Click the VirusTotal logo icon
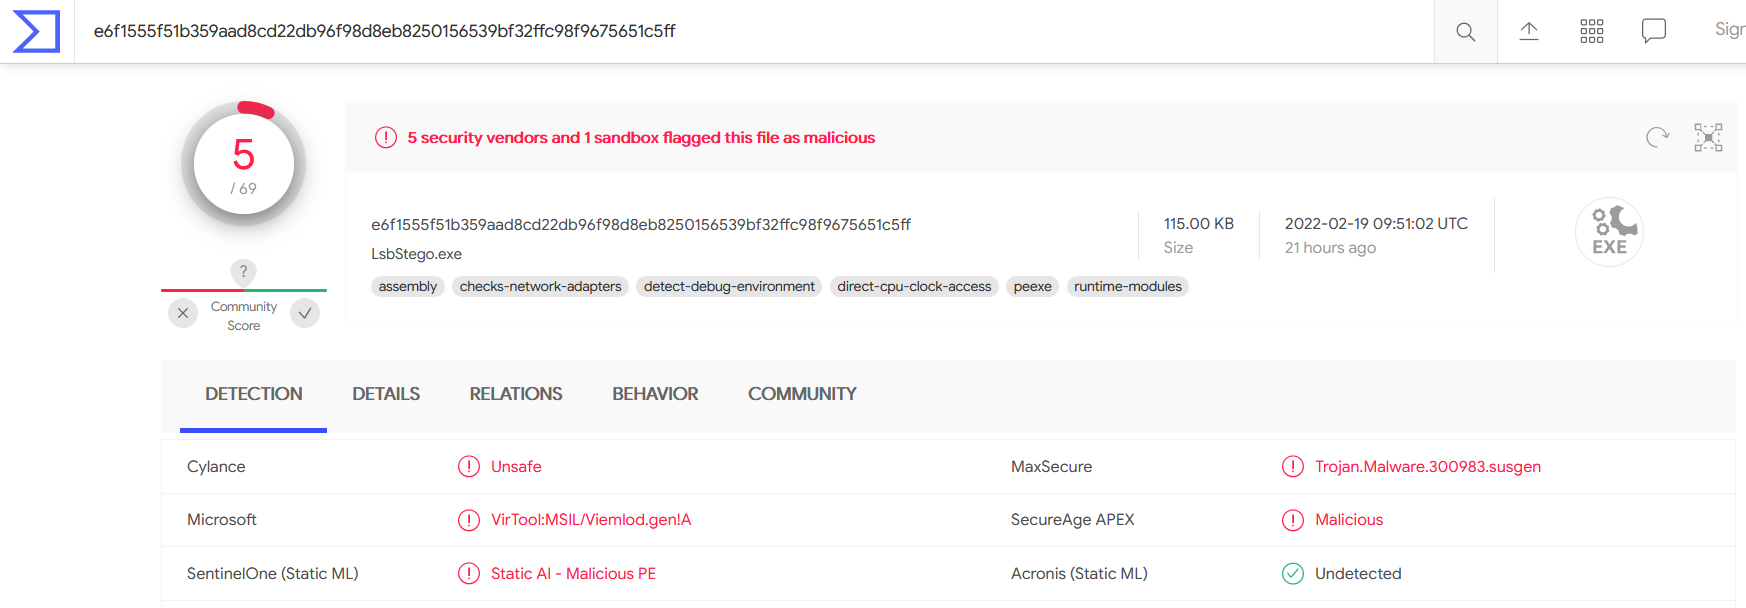The height and width of the screenshot is (608, 1746). click(36, 31)
